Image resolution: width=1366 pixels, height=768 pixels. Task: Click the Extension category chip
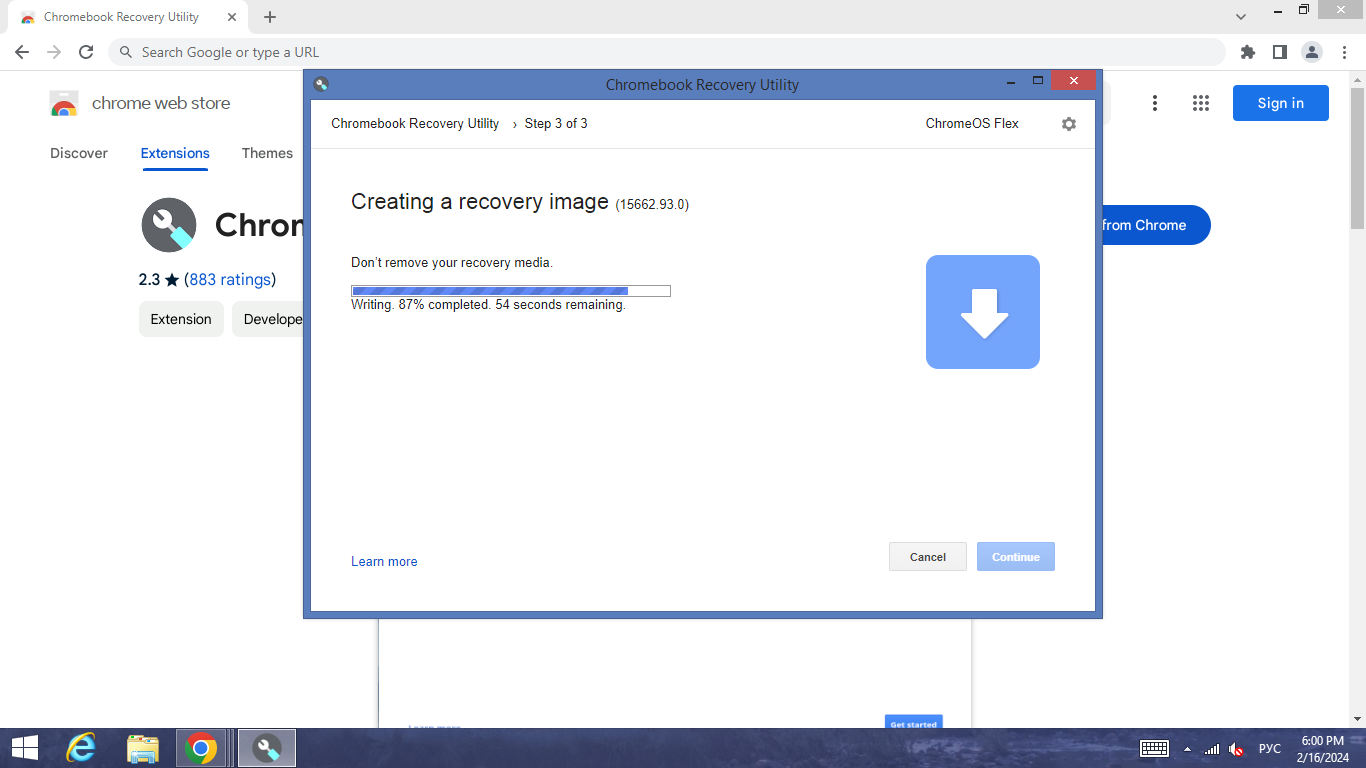181,319
